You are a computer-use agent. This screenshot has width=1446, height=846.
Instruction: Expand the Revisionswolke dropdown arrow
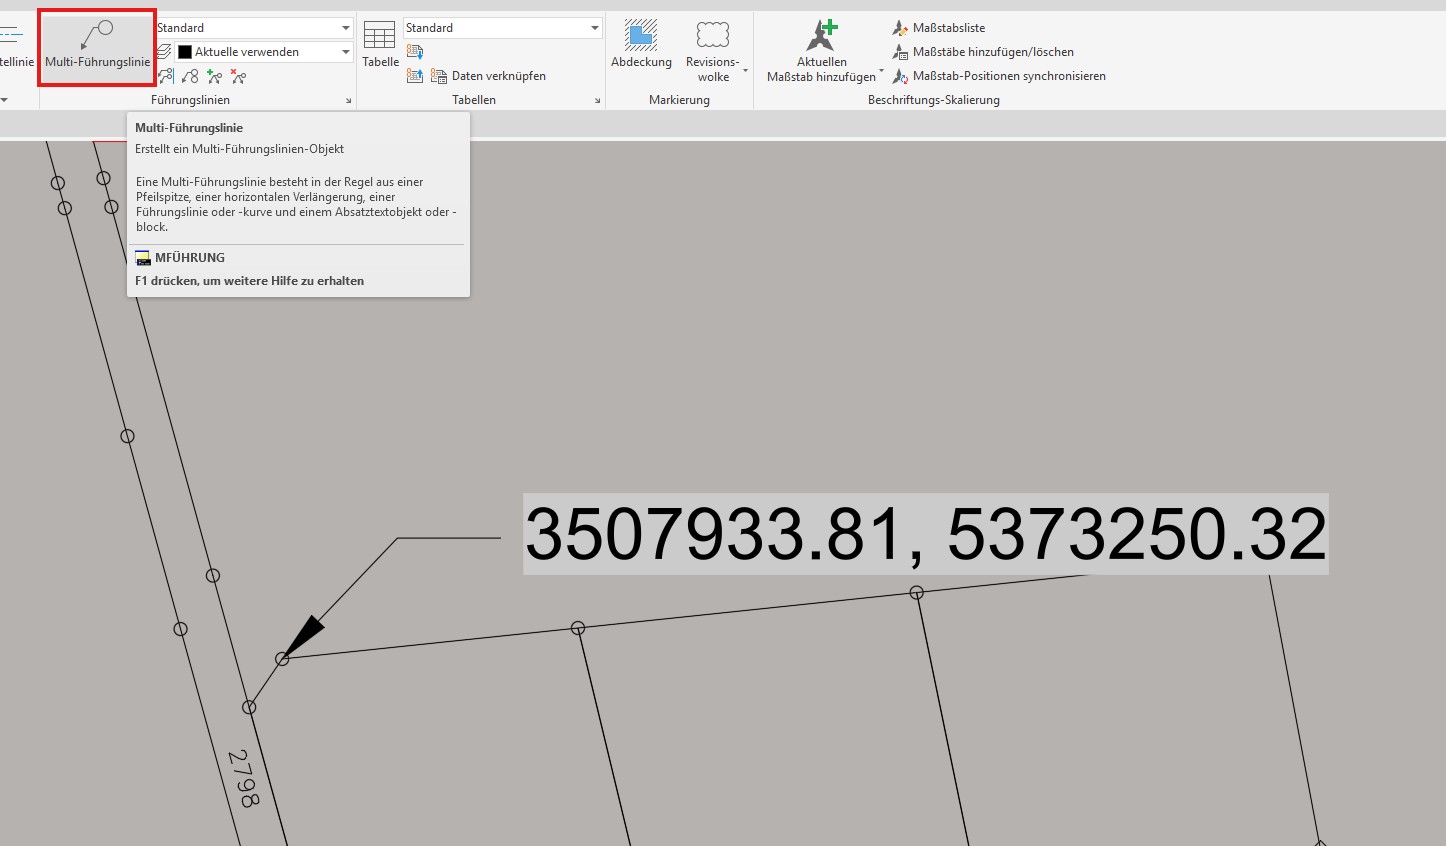point(745,70)
